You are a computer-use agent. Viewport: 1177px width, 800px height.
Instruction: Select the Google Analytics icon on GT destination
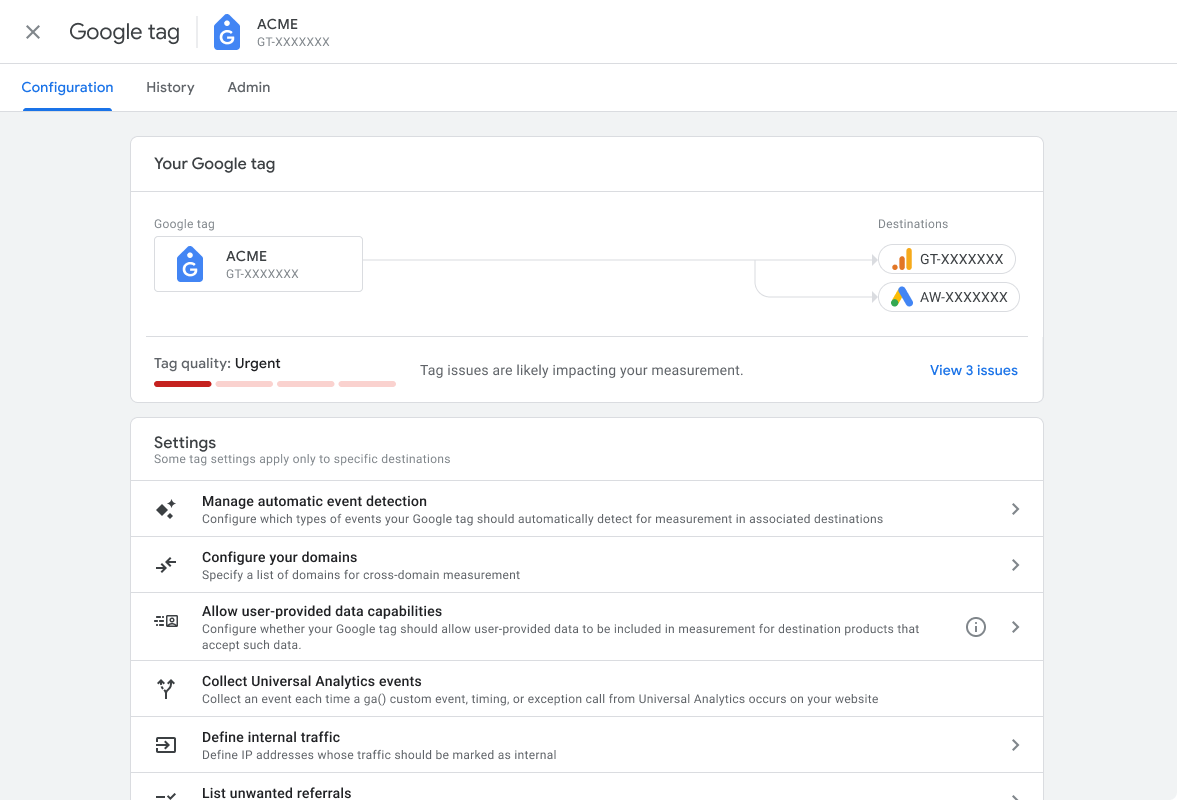coord(900,259)
